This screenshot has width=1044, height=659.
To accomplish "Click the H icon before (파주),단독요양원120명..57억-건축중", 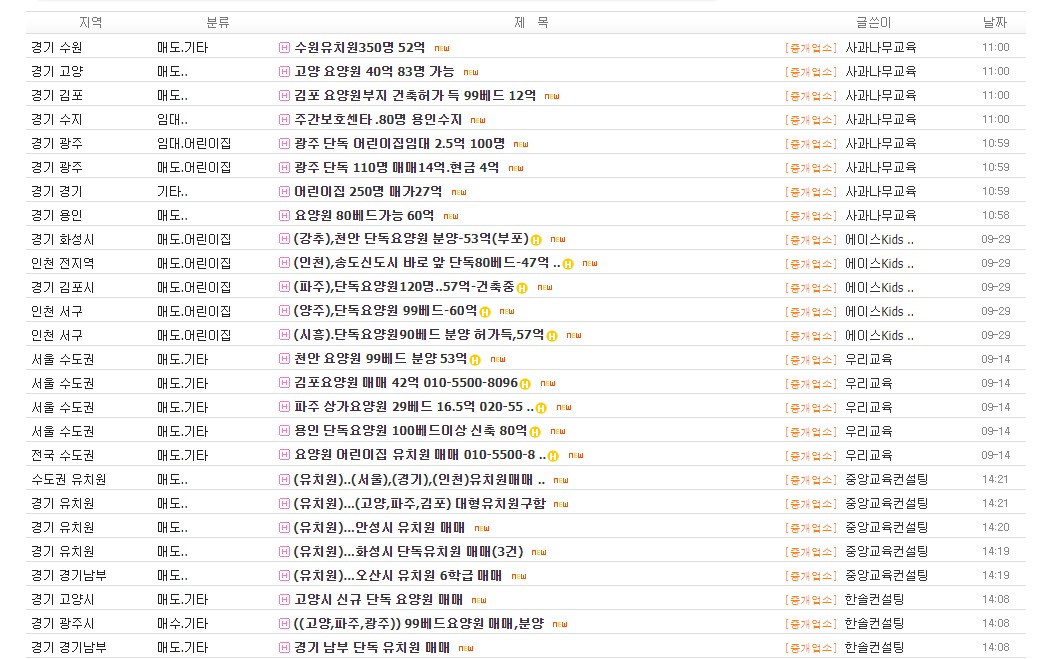I will coord(284,287).
